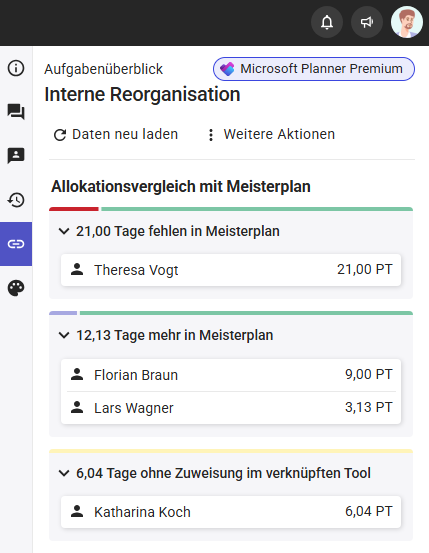Click the 21,00 PT value
429x553 pixels.
point(364,269)
